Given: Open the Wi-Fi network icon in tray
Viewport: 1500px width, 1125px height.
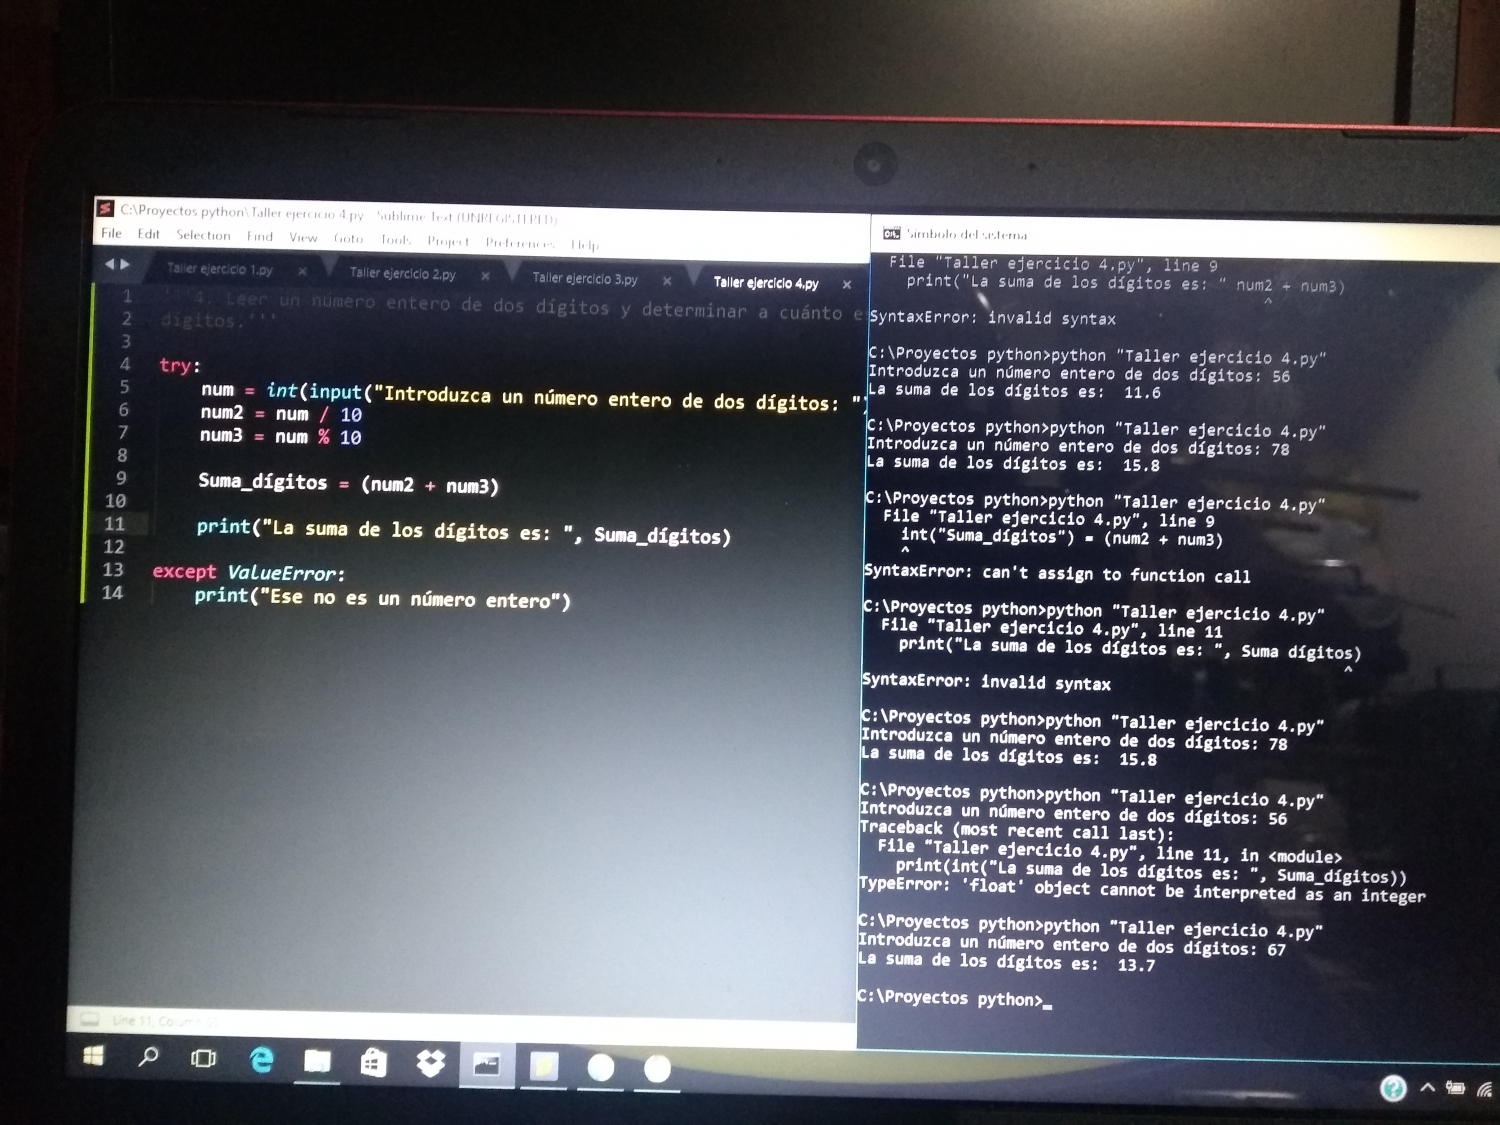Looking at the screenshot, I should point(1485,1090).
